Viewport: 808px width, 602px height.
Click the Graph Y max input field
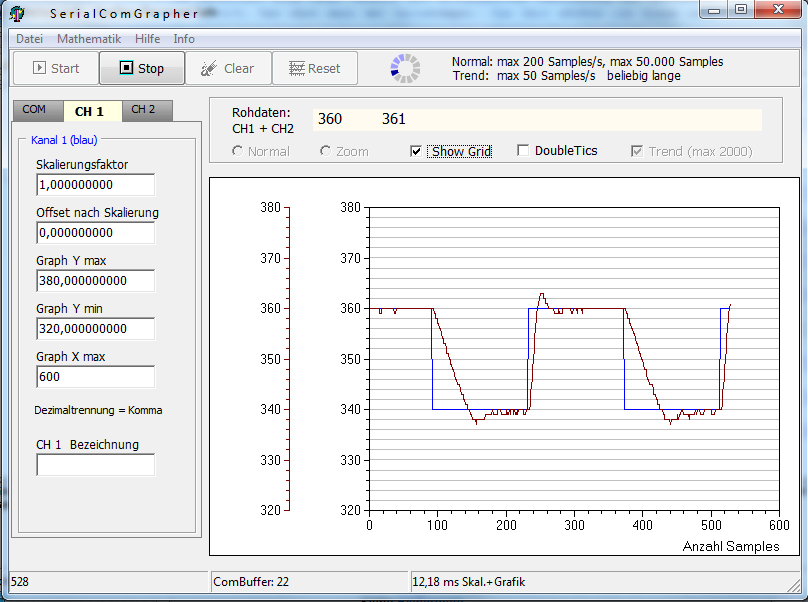tap(95, 281)
